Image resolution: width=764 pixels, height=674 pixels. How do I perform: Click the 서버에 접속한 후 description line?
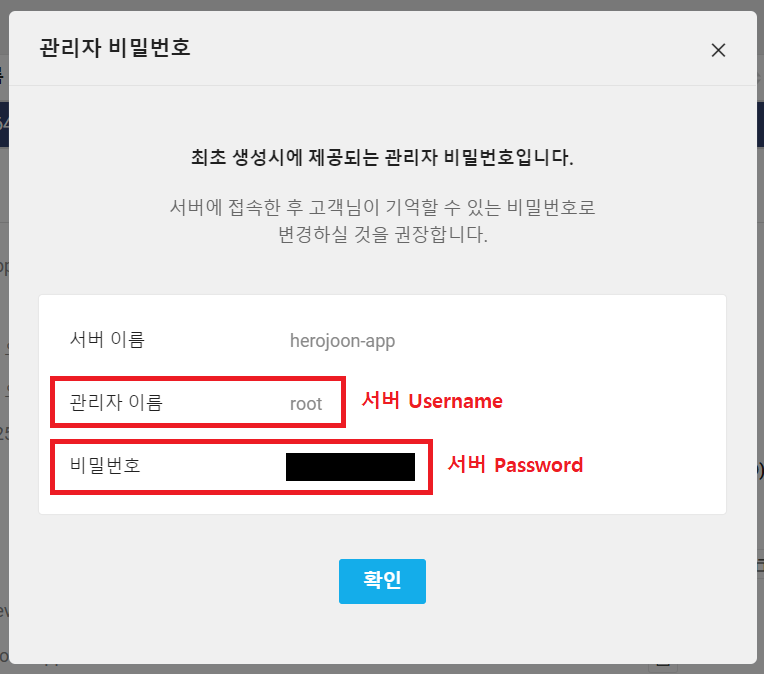pyautogui.click(x=382, y=207)
